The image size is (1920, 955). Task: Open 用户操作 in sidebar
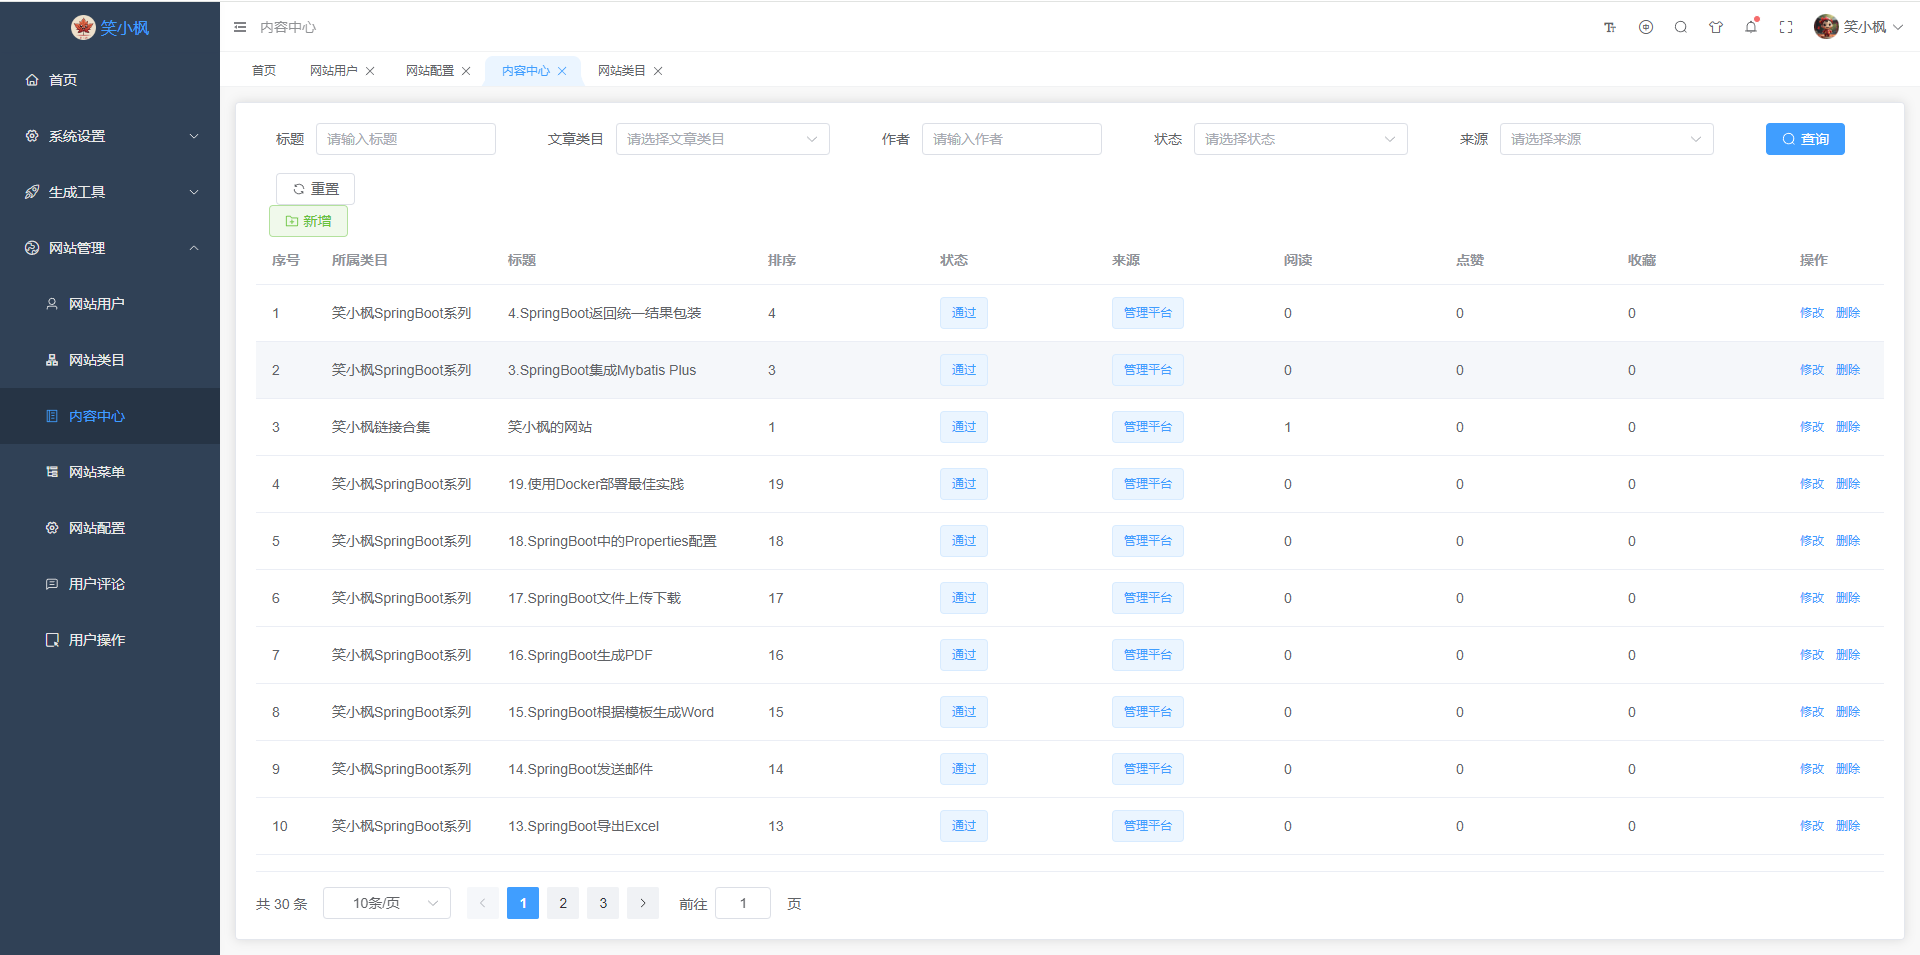point(110,640)
